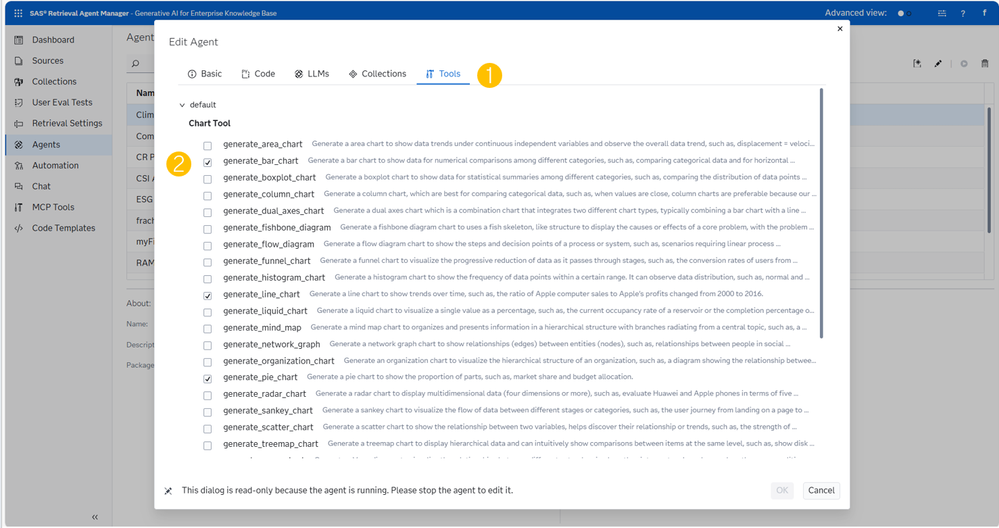Check the generate_network_graph checkbox
The image size is (999, 528).
(x=208, y=345)
